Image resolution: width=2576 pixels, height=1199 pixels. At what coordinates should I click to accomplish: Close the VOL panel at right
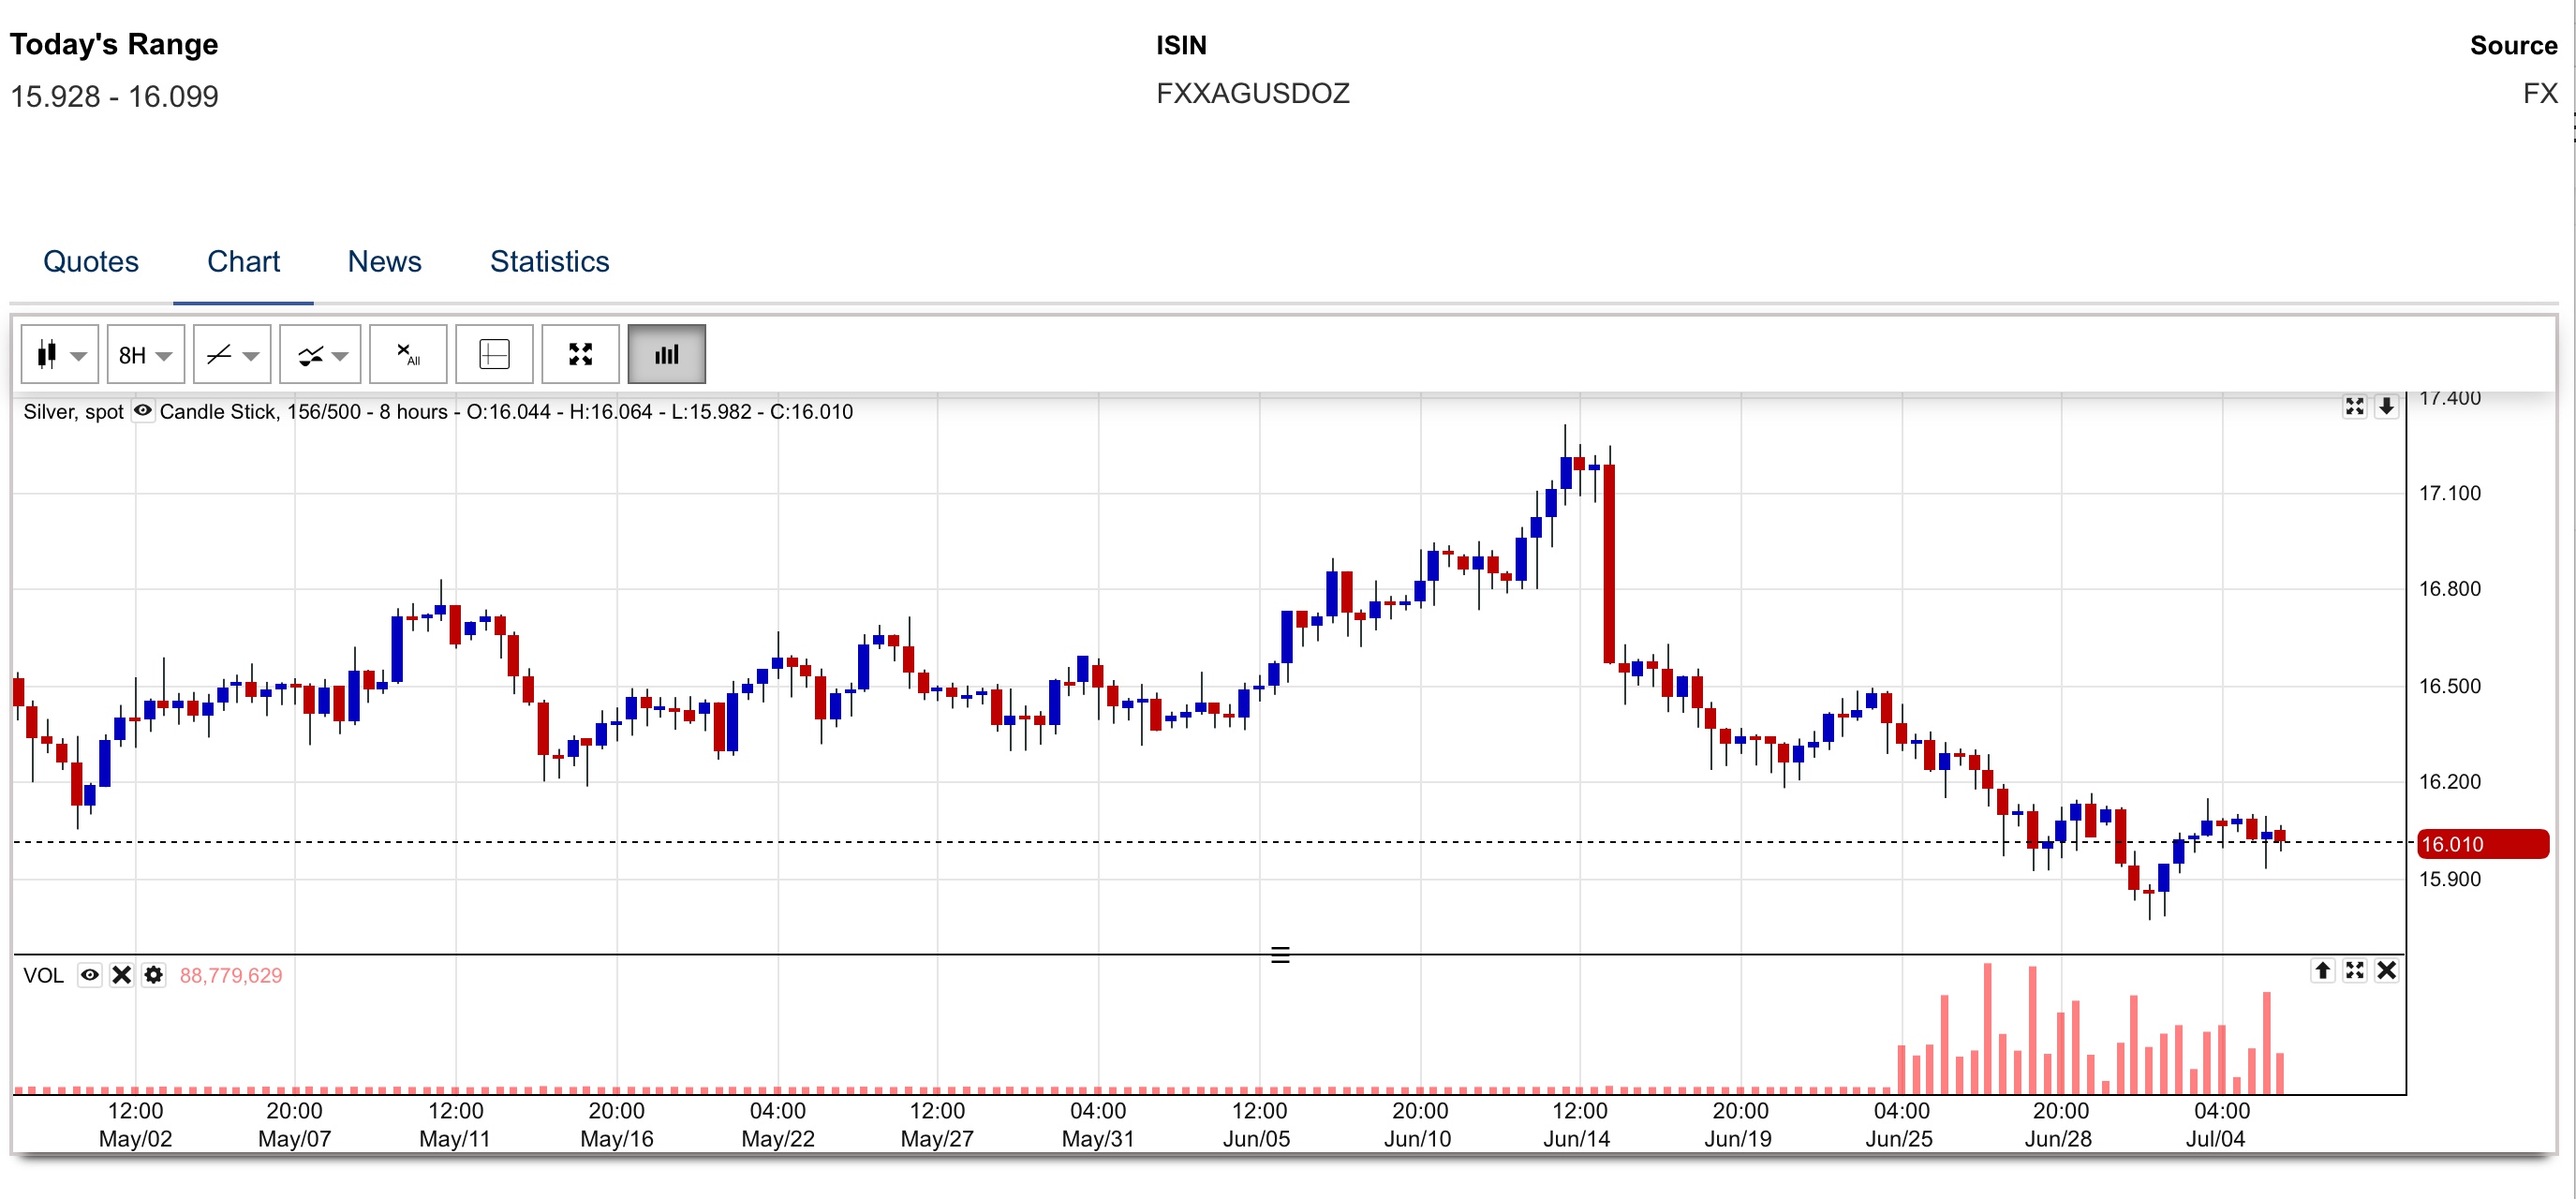pos(2386,970)
